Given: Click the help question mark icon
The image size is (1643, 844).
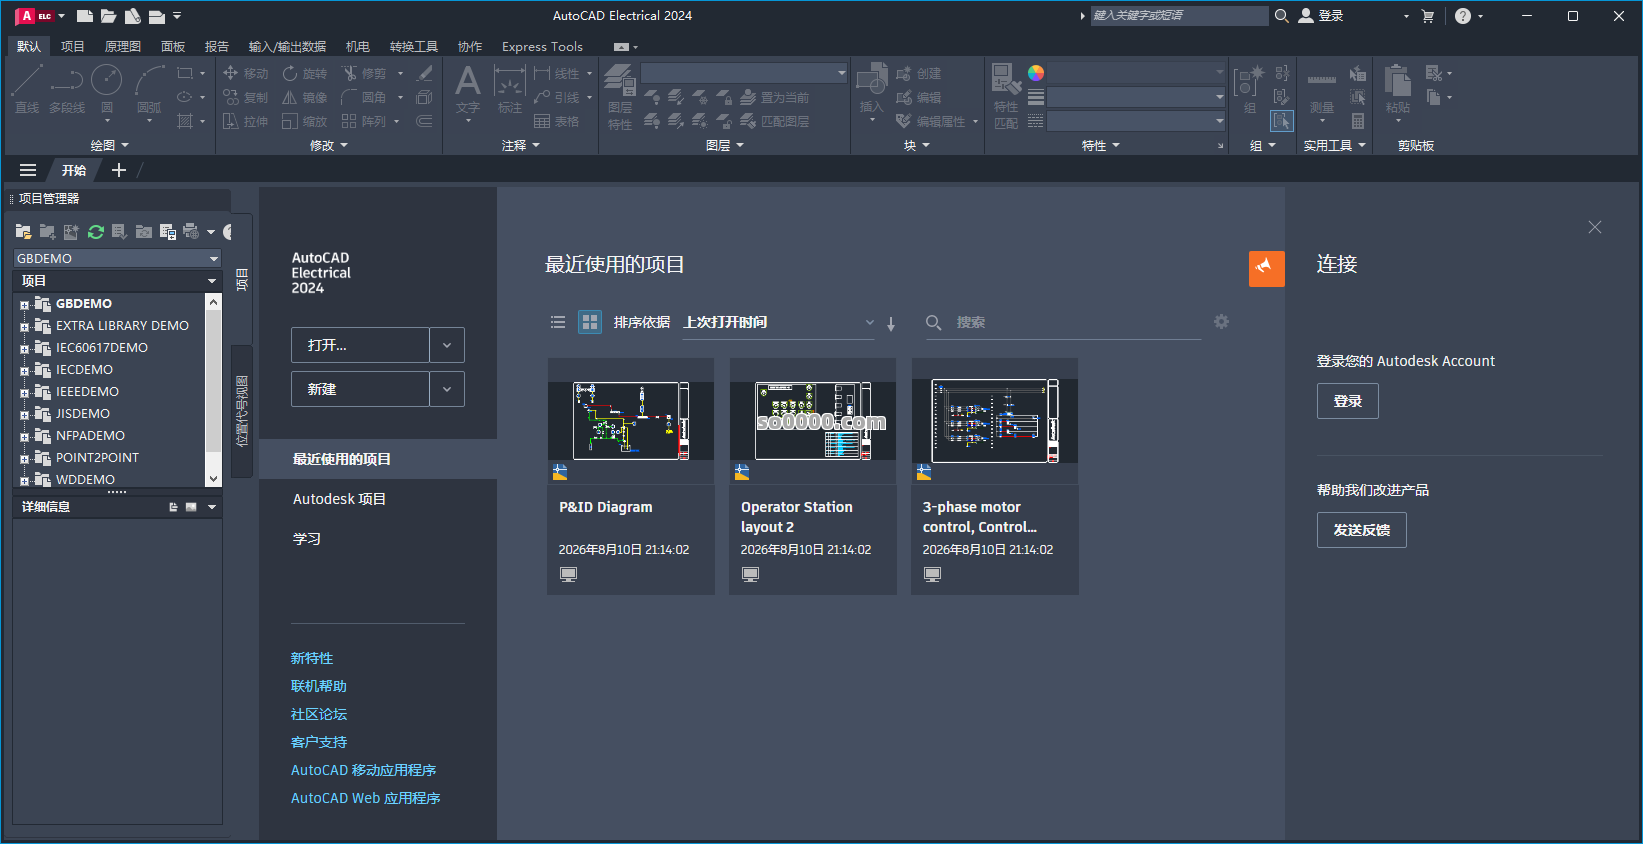Looking at the screenshot, I should pos(1463,16).
